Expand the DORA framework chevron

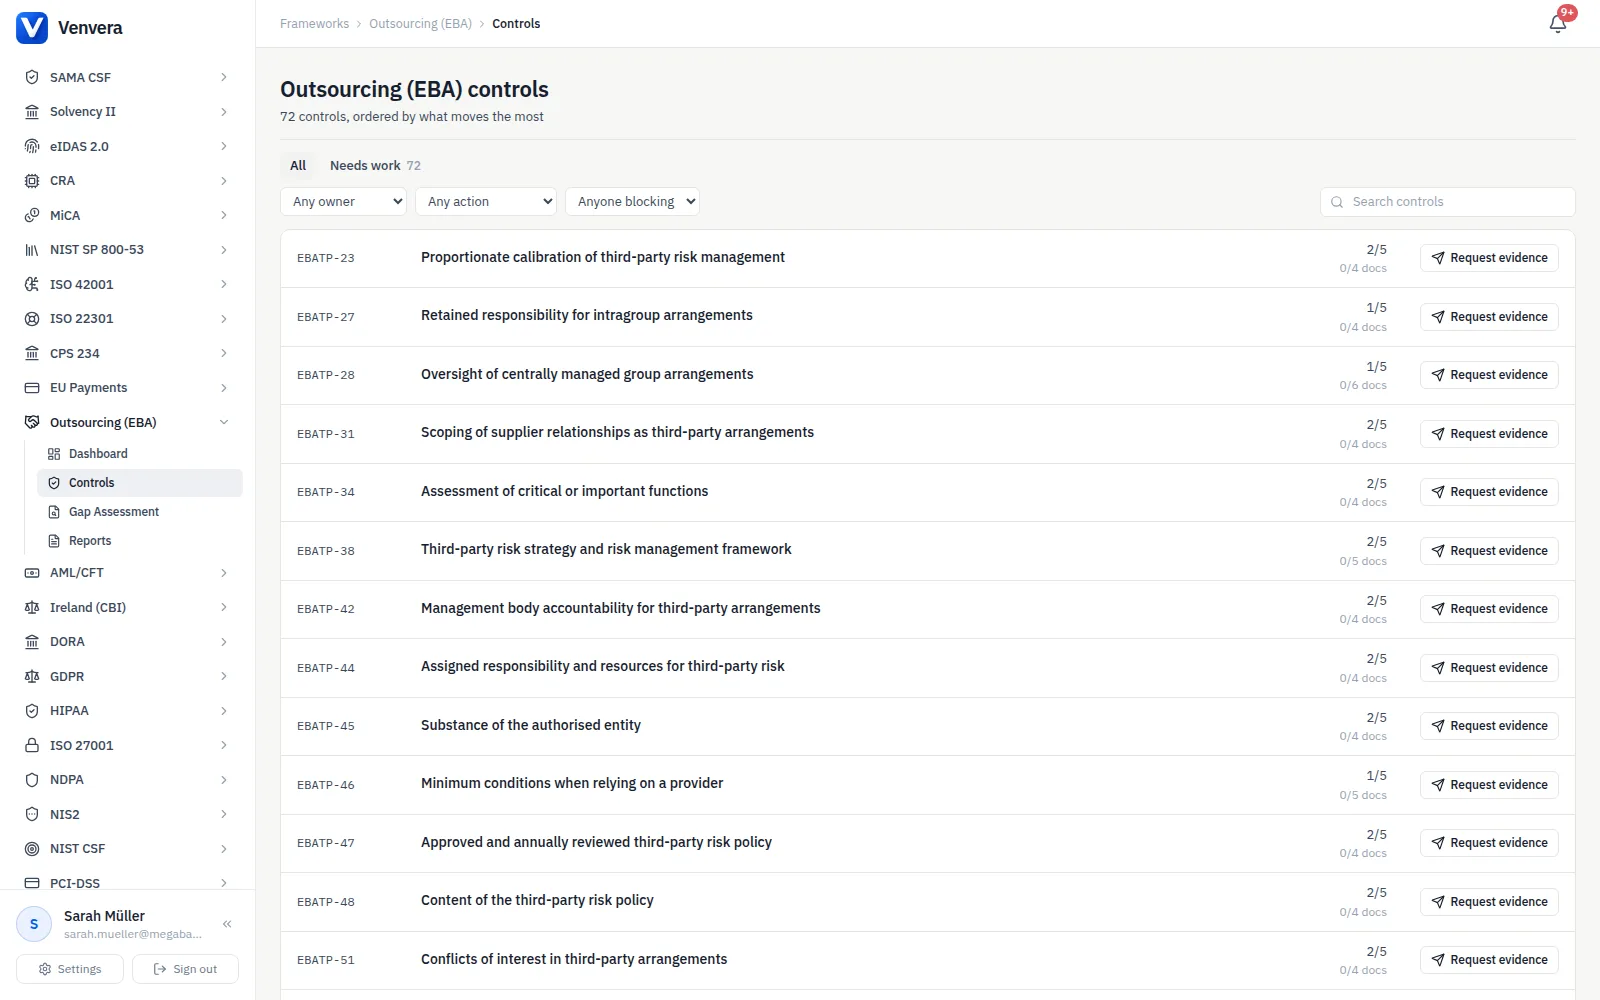pos(224,642)
